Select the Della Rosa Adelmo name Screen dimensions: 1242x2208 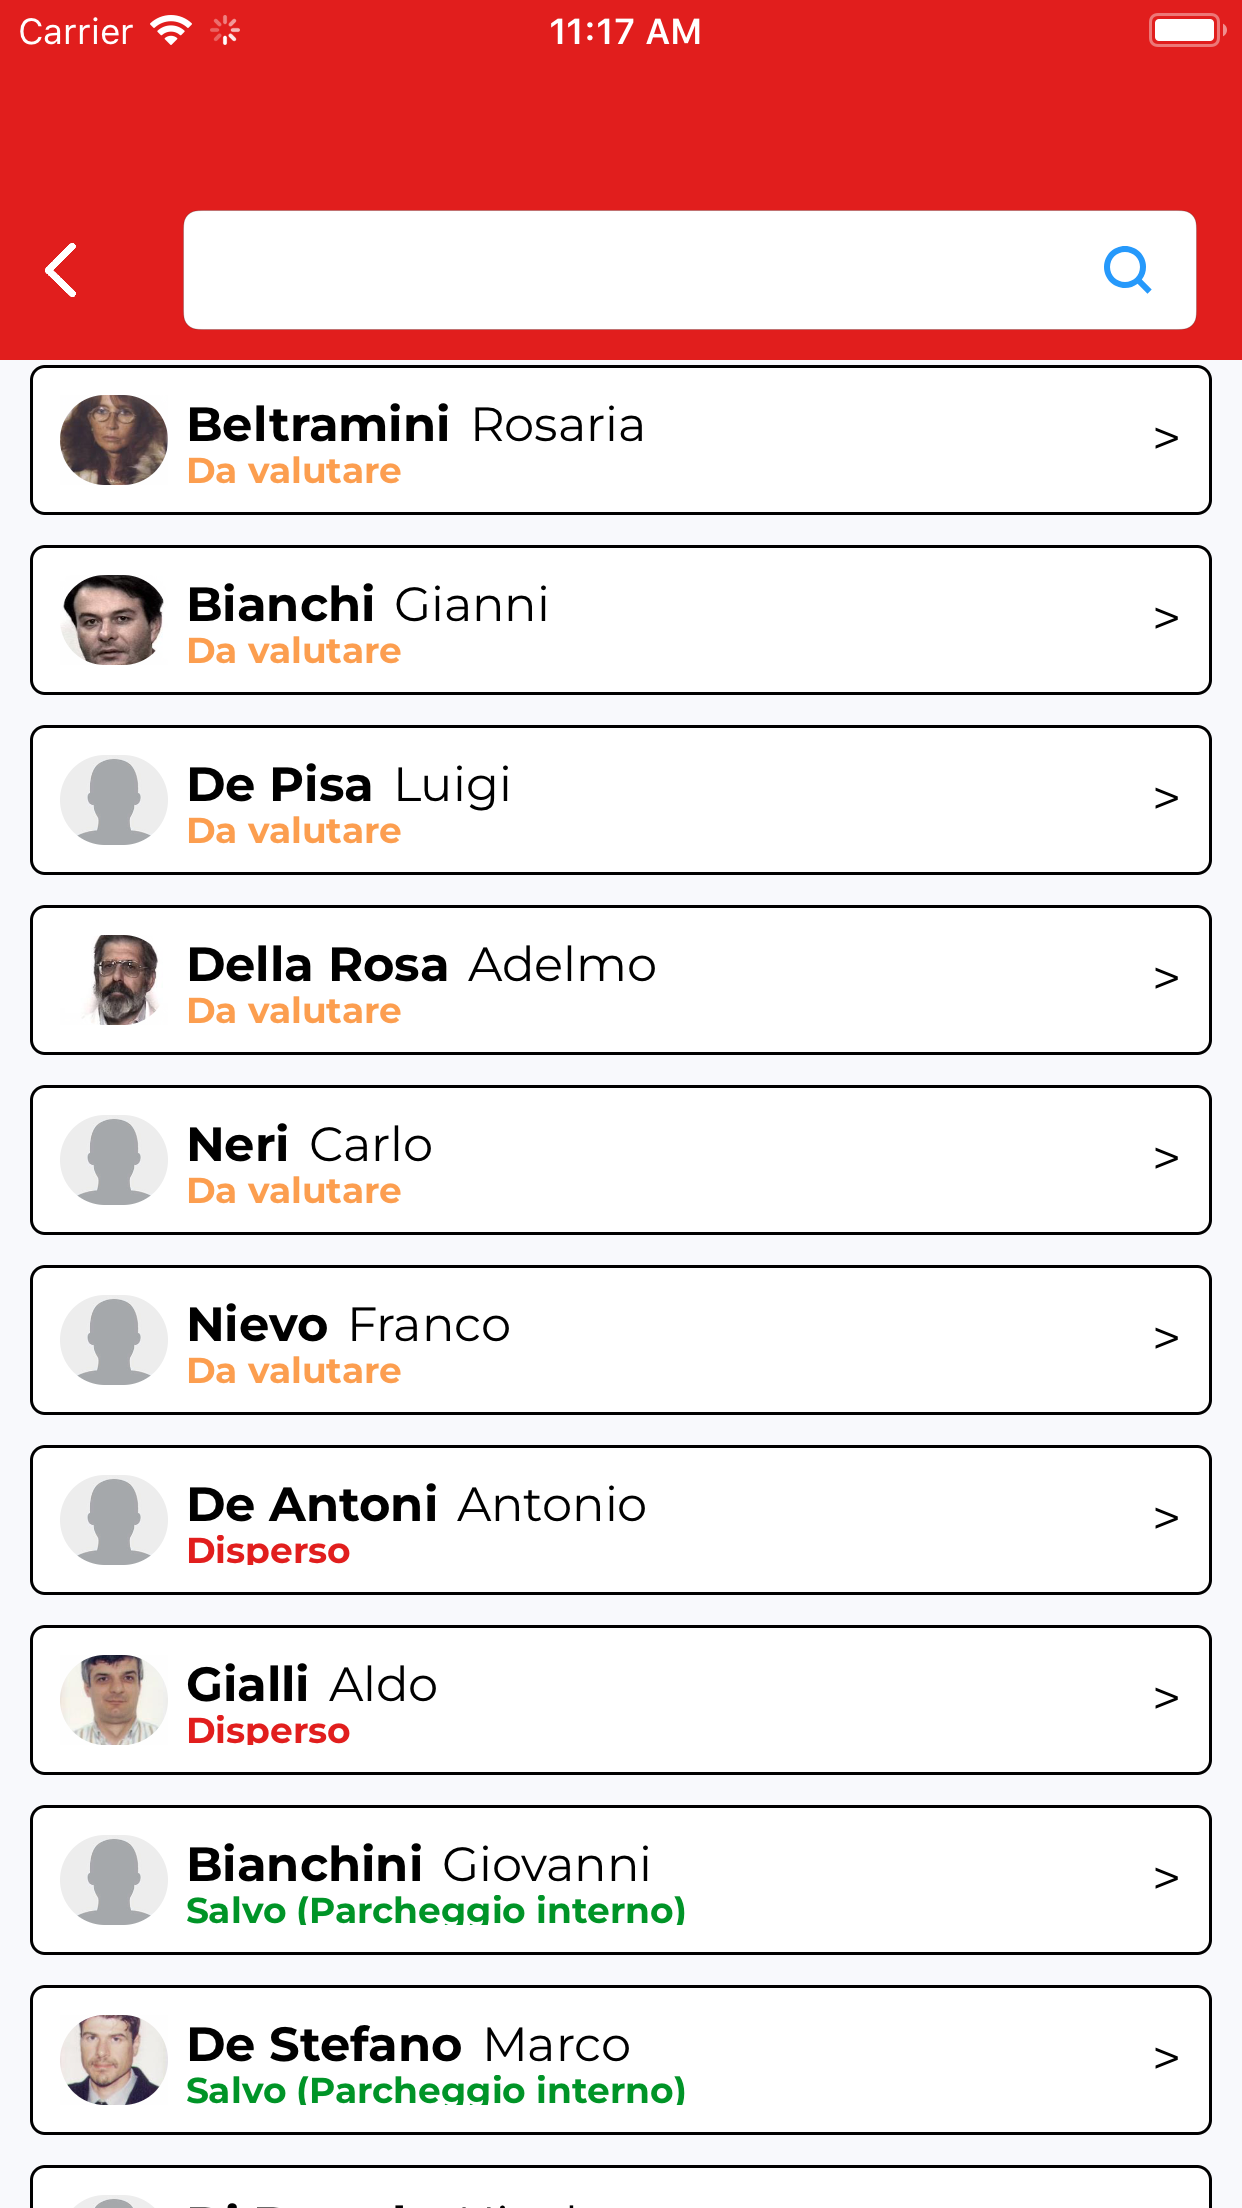click(422, 965)
